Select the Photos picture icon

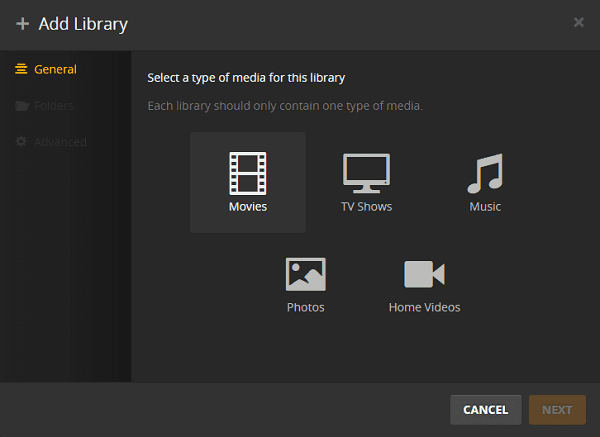click(305, 274)
